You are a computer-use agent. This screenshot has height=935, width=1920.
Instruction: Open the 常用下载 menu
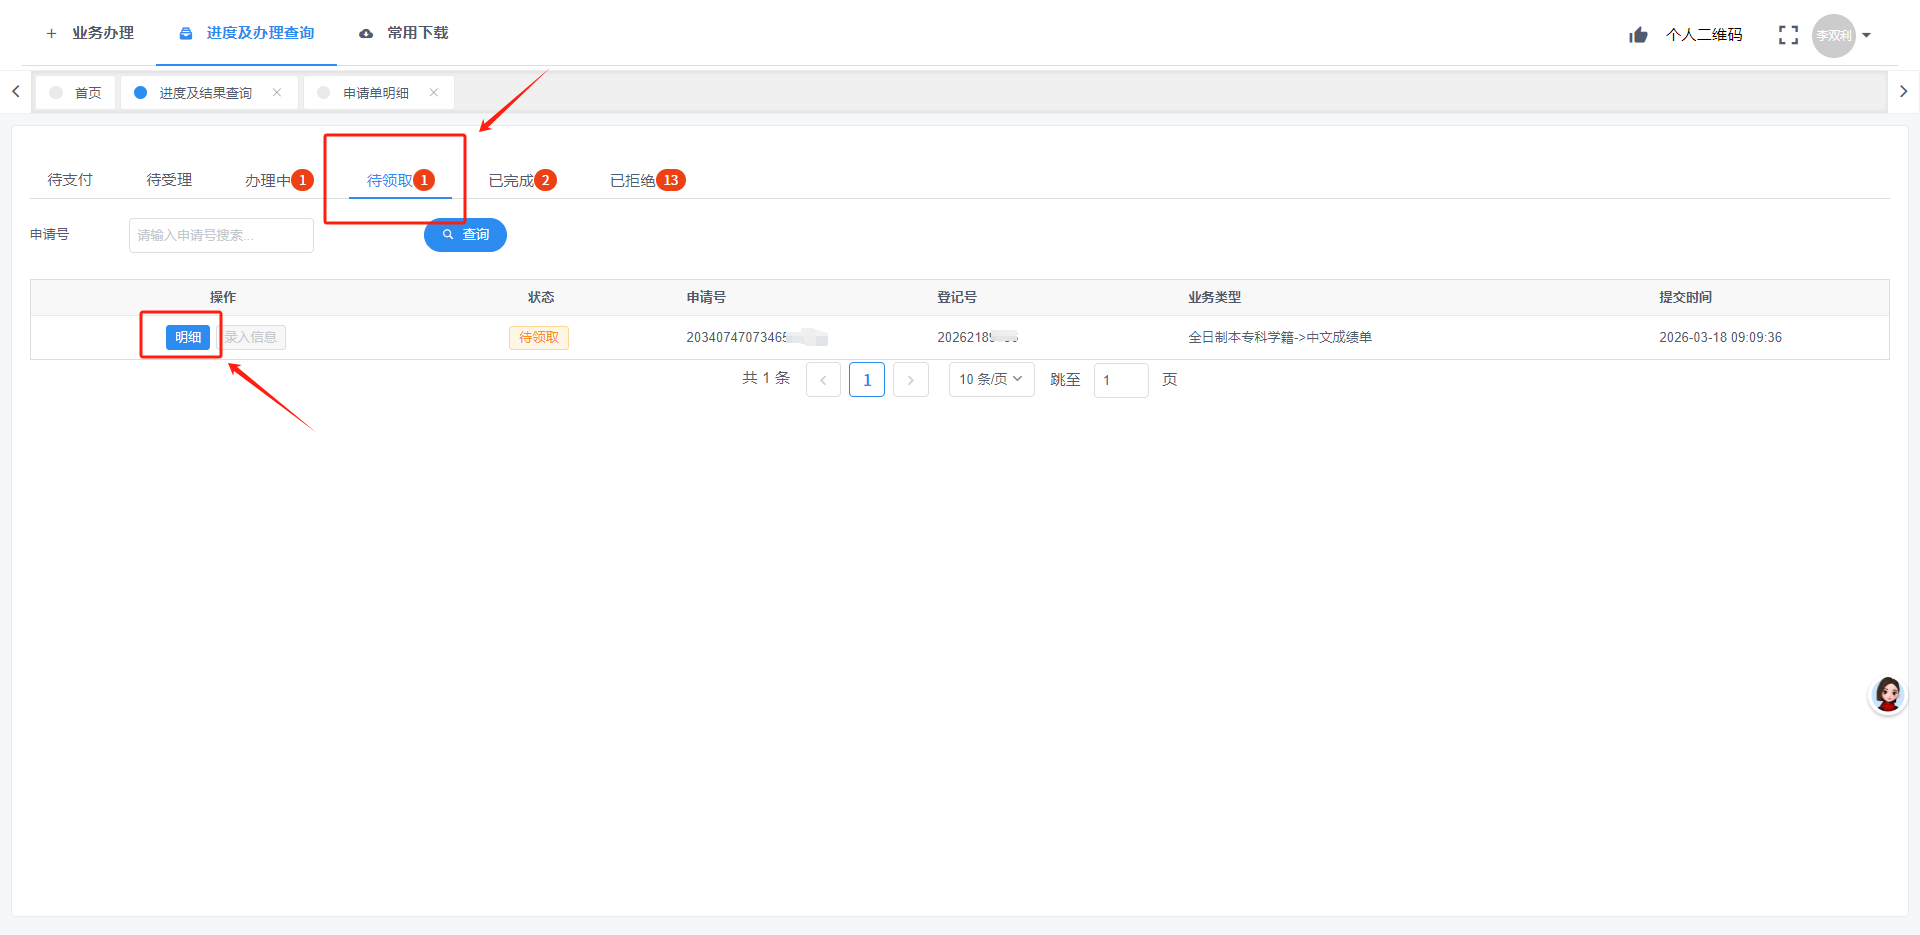(404, 33)
